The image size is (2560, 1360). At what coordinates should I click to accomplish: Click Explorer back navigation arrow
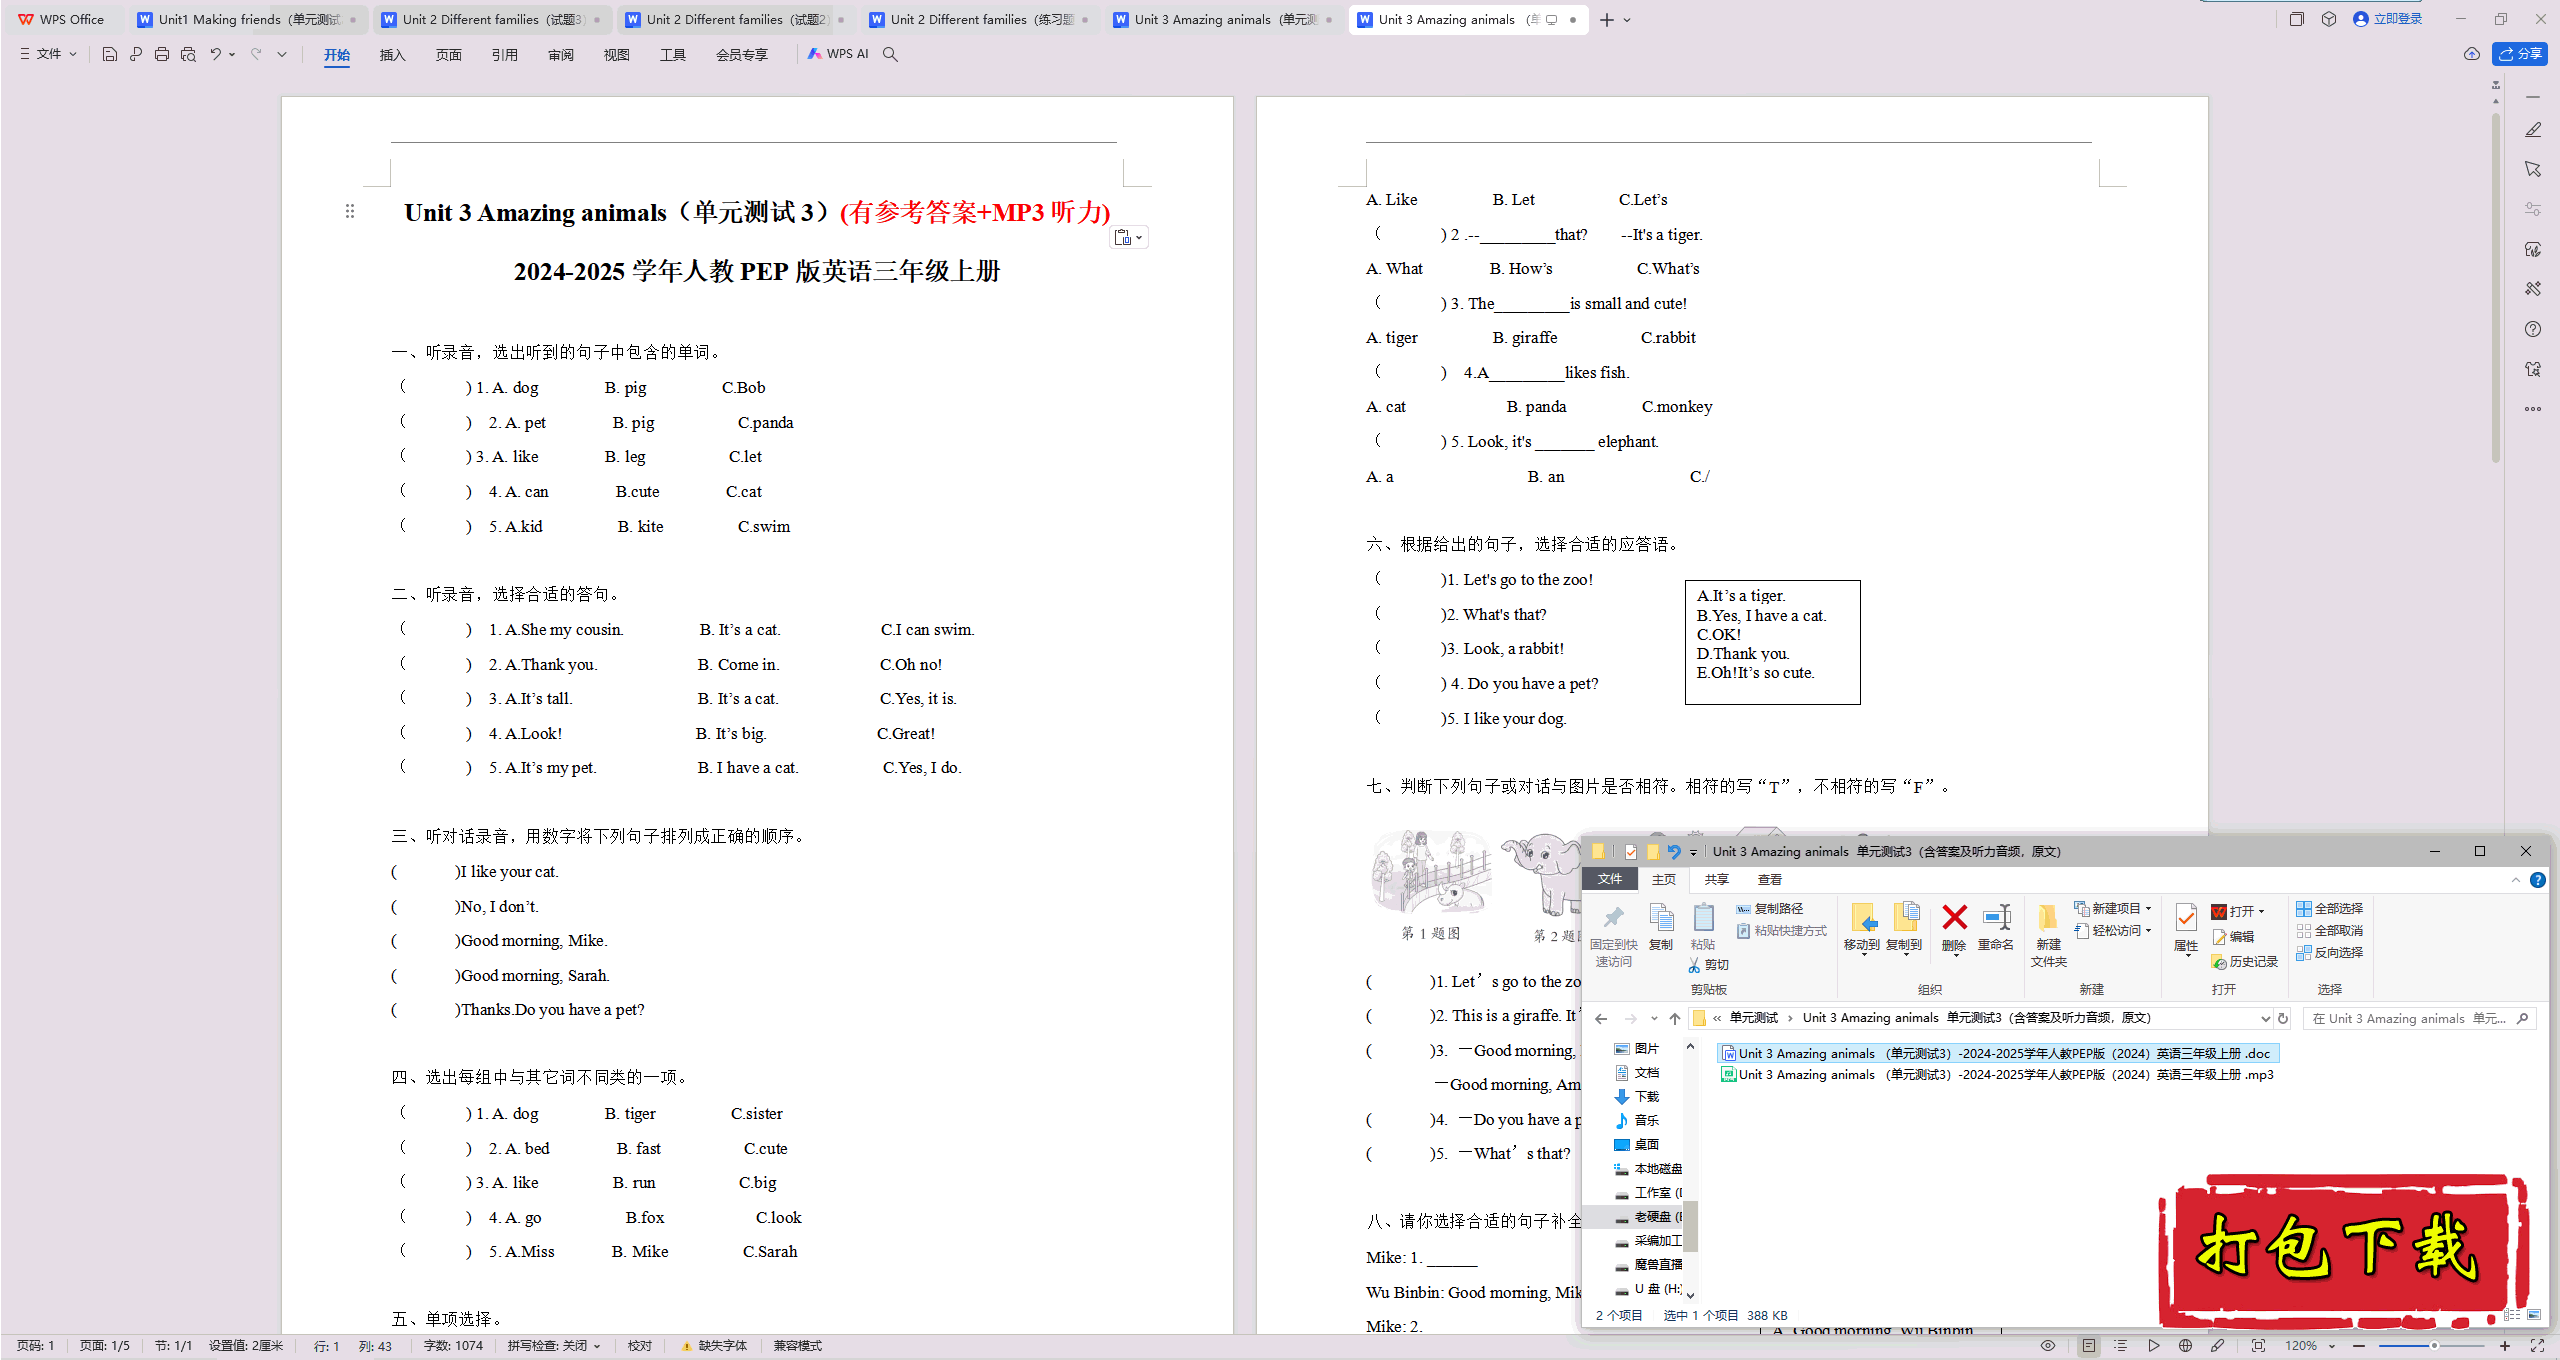pos(1601,1019)
